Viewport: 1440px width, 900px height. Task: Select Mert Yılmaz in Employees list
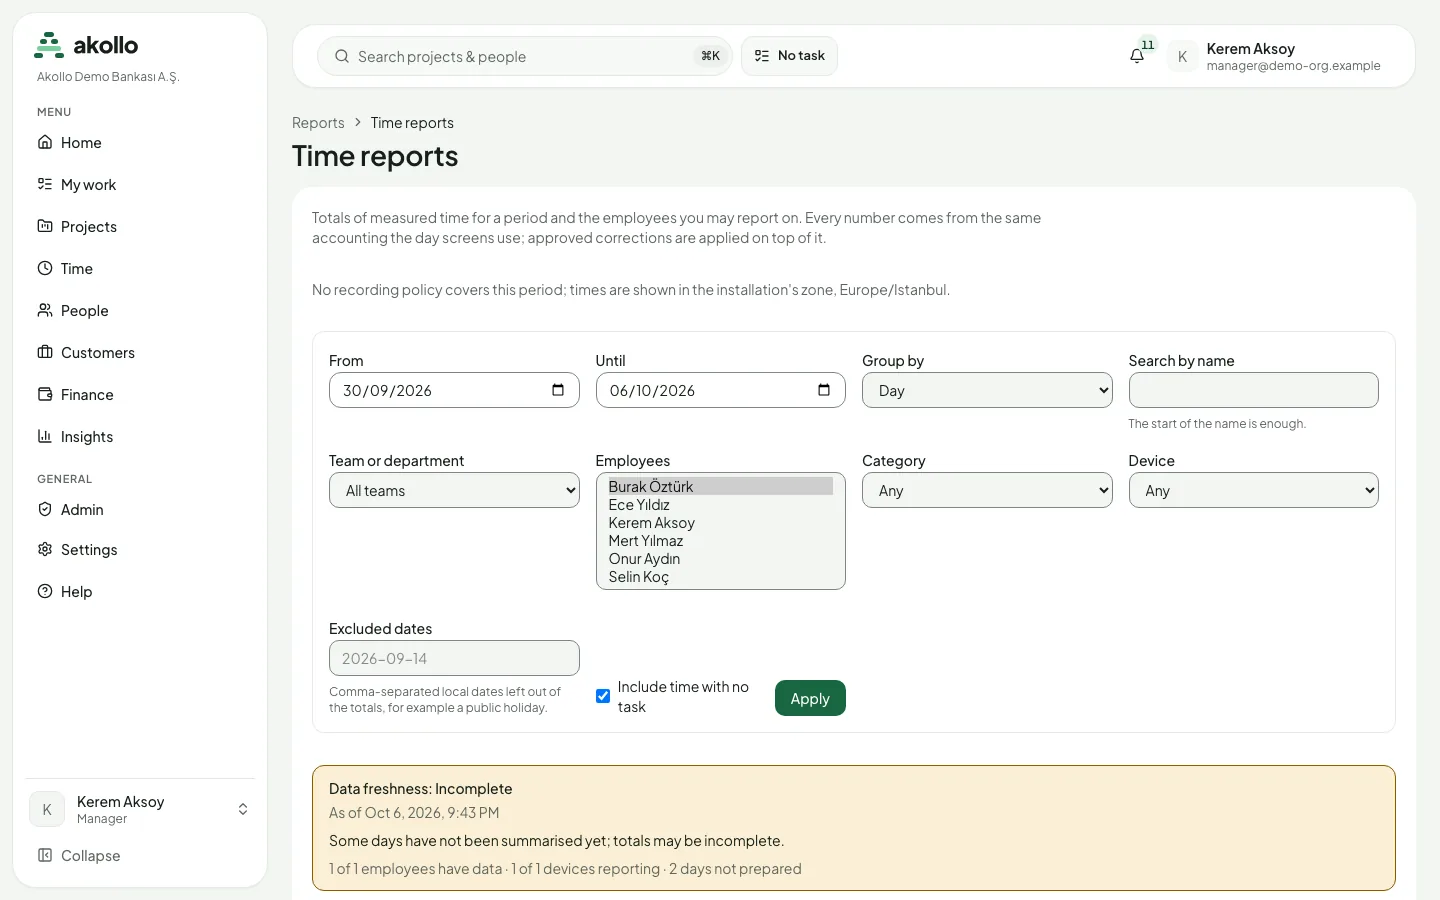point(720,541)
